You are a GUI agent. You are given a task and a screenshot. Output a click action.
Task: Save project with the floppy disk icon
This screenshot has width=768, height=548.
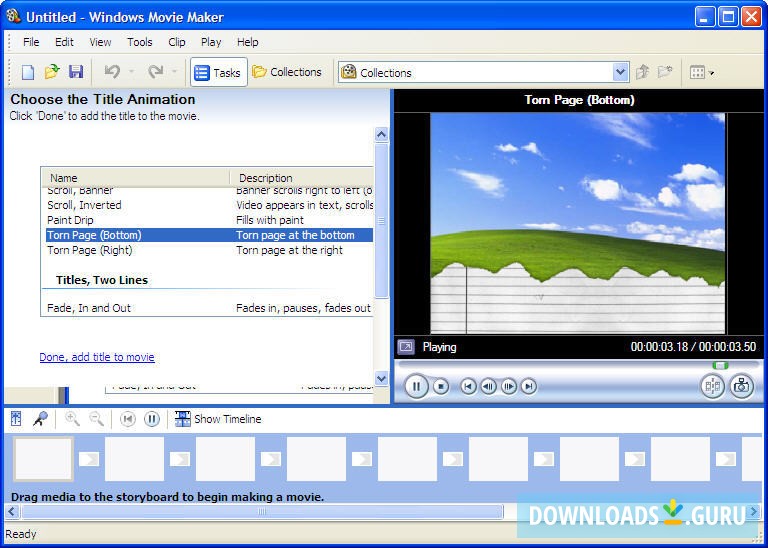pos(76,72)
